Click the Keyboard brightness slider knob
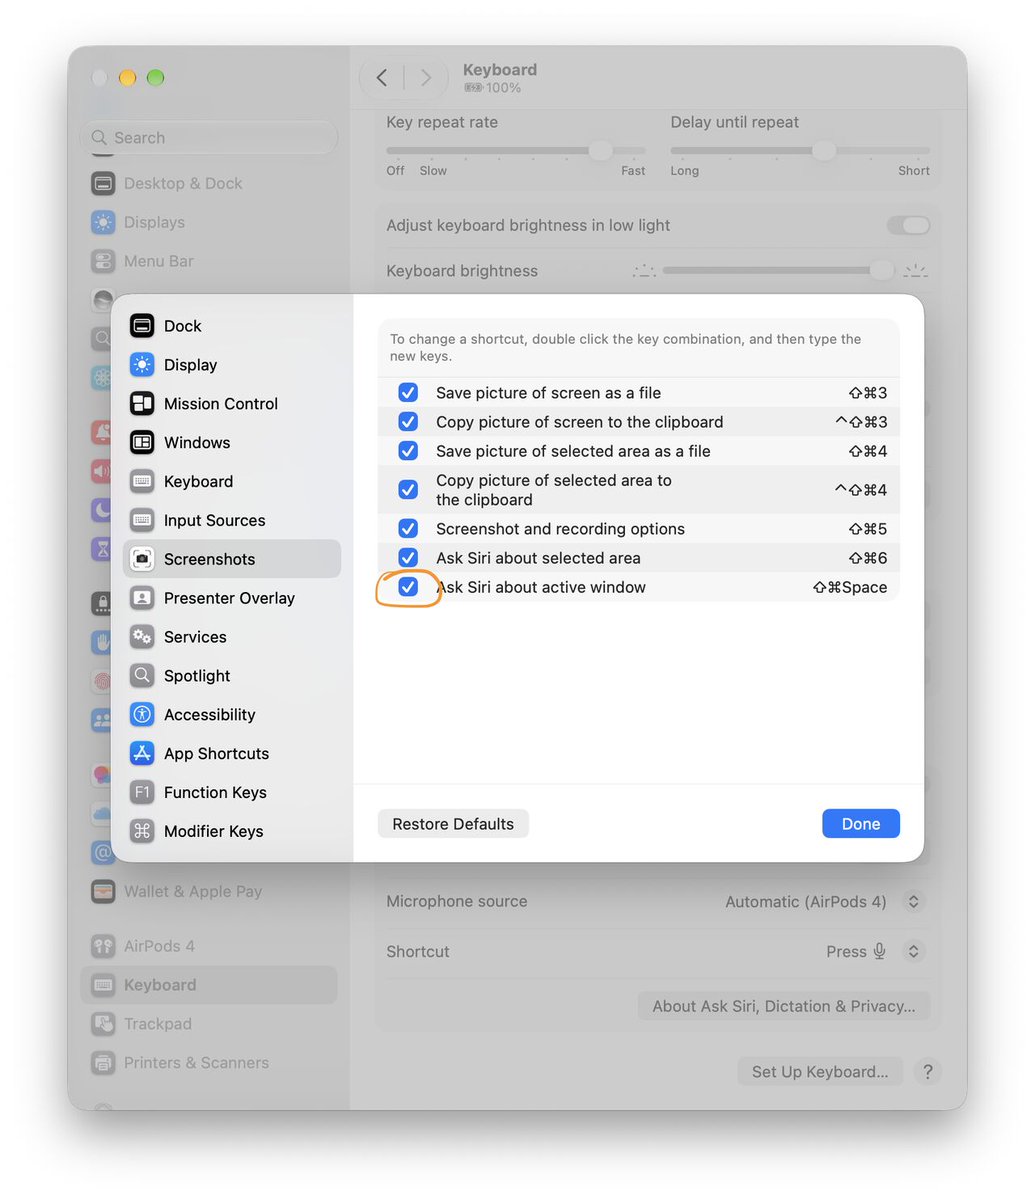 pos(881,271)
